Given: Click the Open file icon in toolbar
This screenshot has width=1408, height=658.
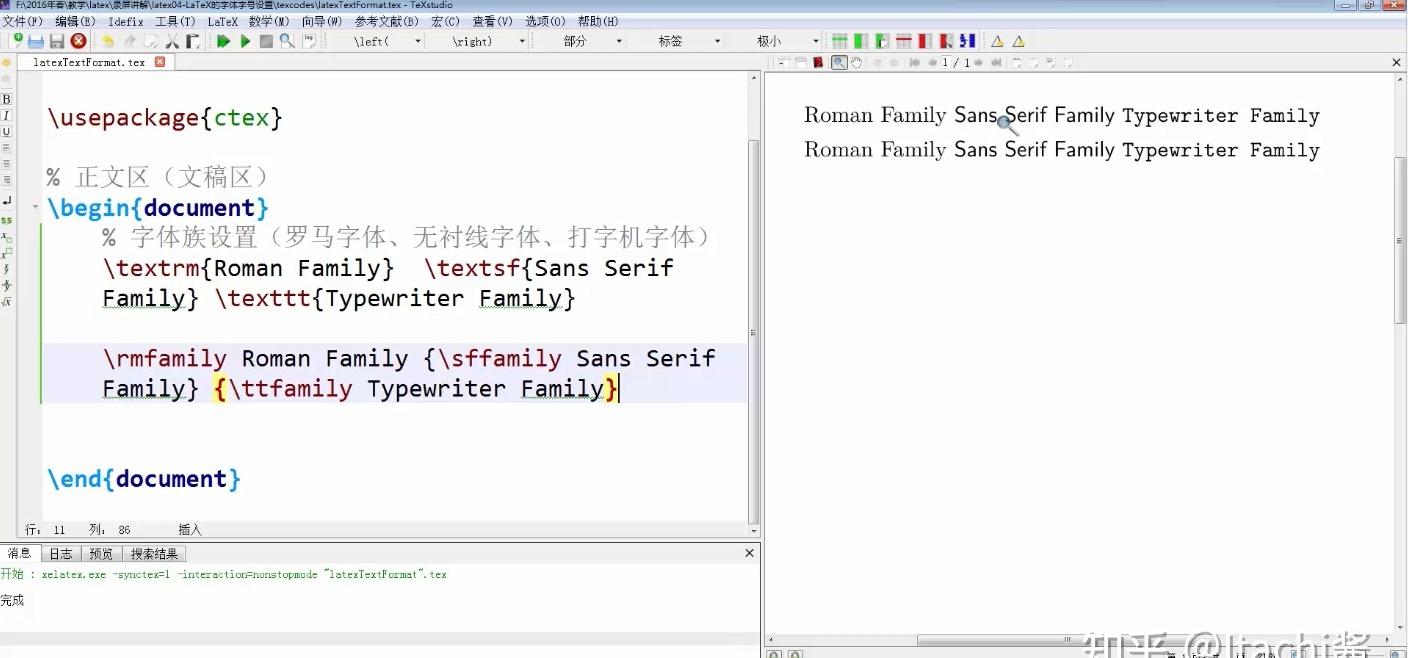Looking at the screenshot, I should [x=36, y=41].
